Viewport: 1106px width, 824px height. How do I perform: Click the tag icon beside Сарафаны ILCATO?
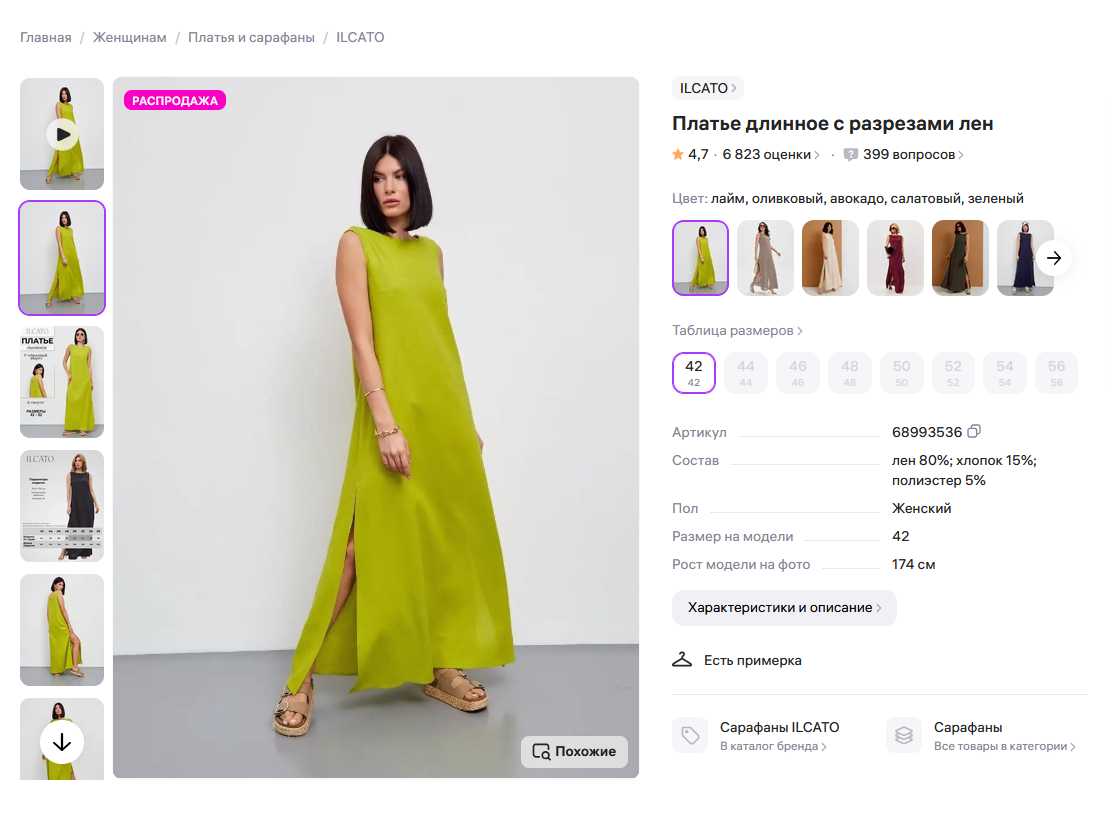tap(689, 735)
